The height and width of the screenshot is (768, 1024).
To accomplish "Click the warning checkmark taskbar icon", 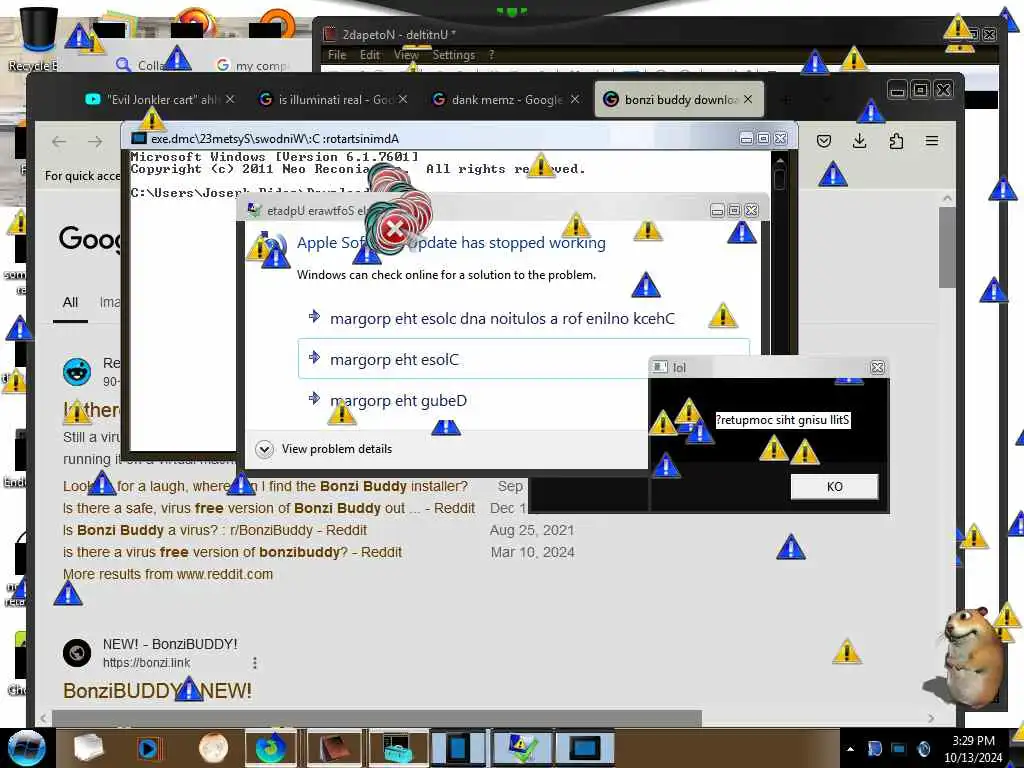I will (x=522, y=748).
